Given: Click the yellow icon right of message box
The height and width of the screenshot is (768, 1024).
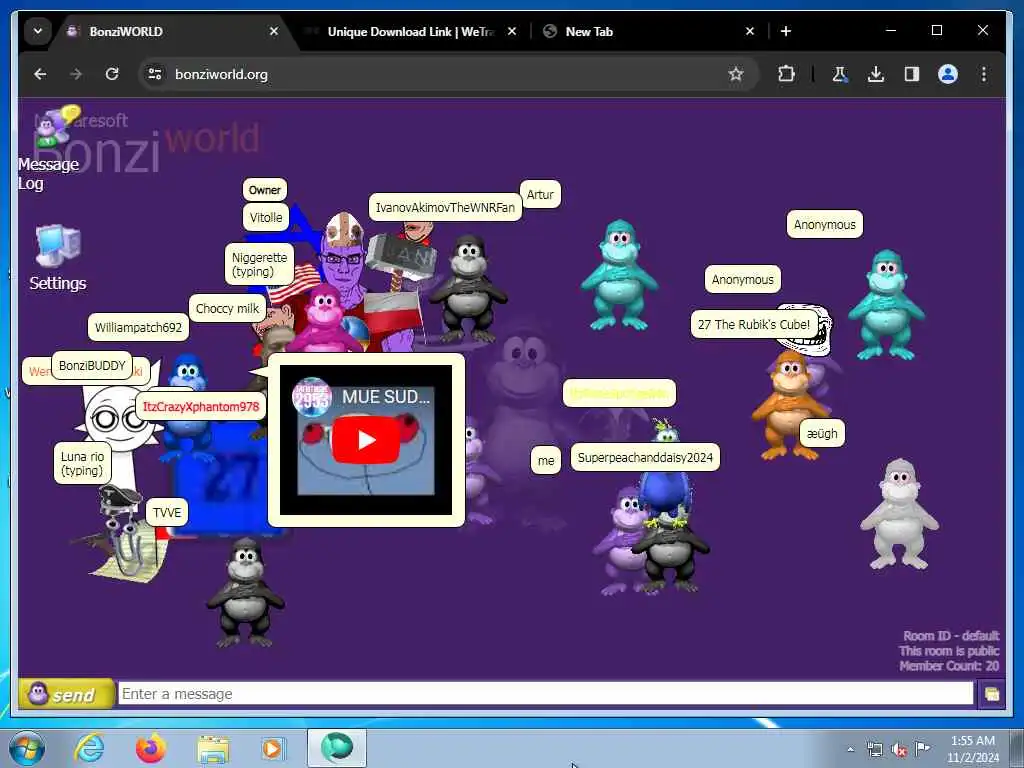Looking at the screenshot, I should 991,694.
